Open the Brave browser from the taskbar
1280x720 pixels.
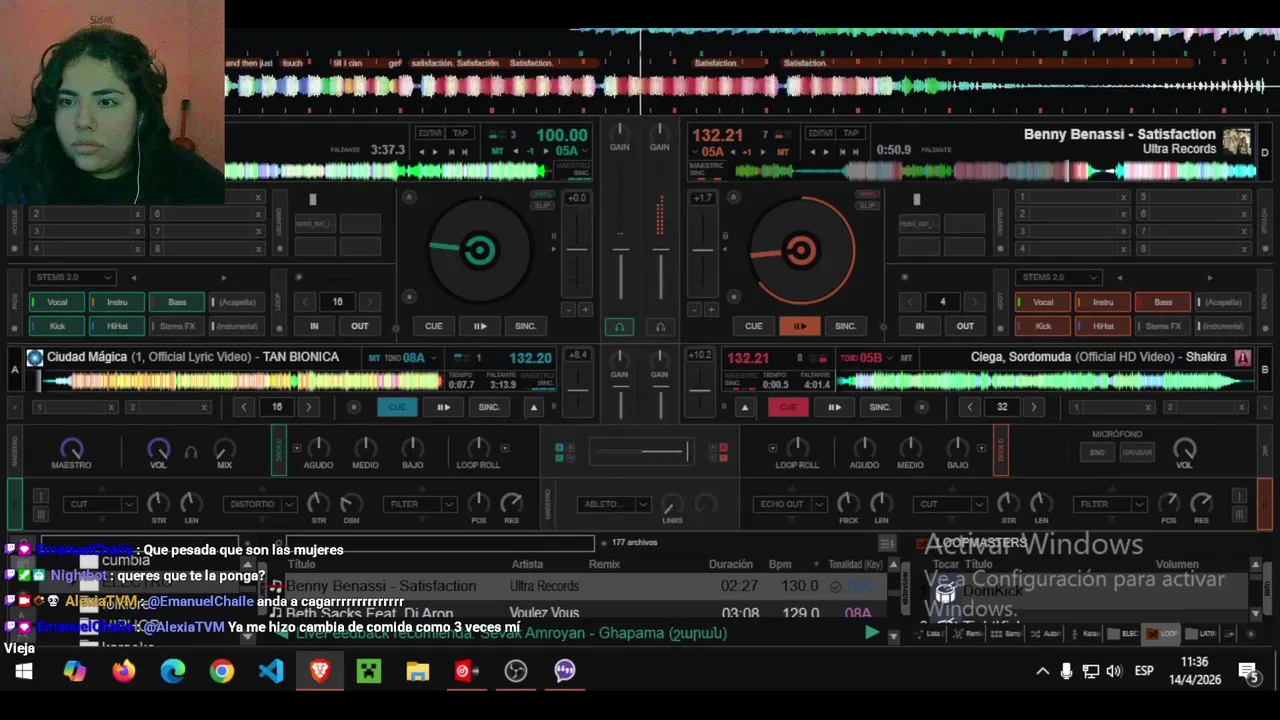coord(320,671)
